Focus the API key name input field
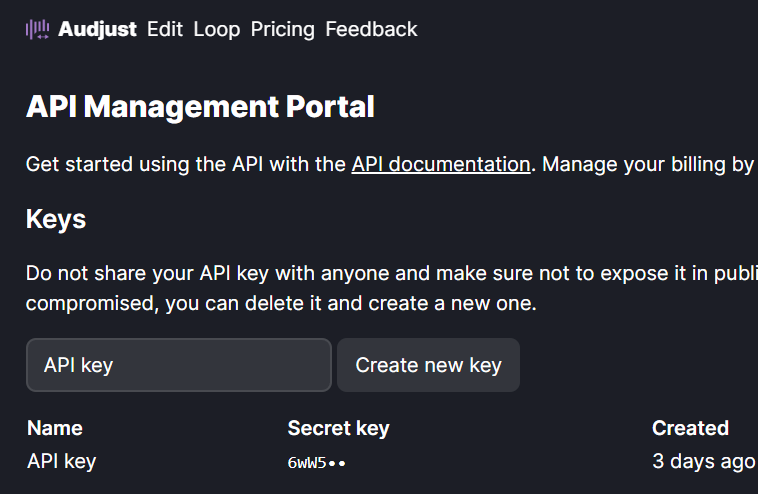The image size is (758, 494). 178,365
